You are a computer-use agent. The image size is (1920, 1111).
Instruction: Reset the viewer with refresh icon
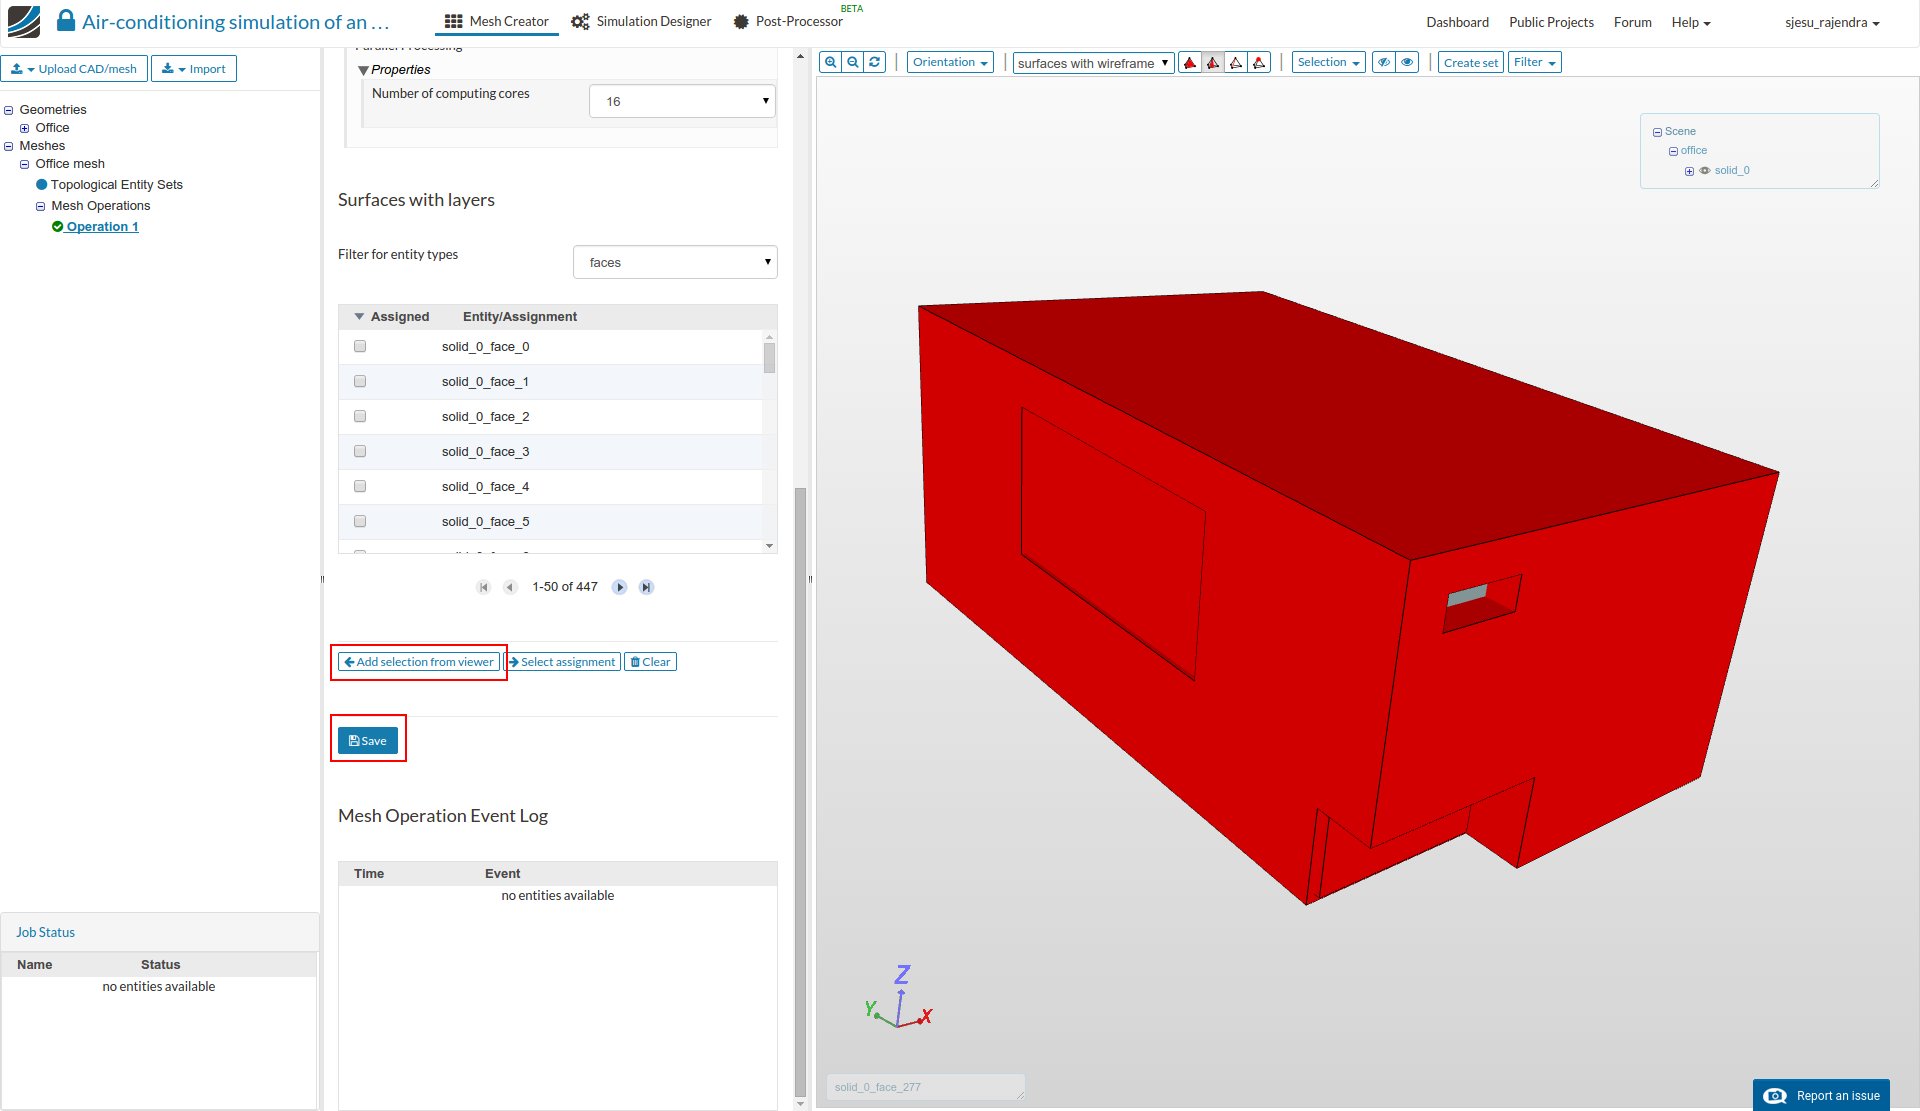pos(875,62)
